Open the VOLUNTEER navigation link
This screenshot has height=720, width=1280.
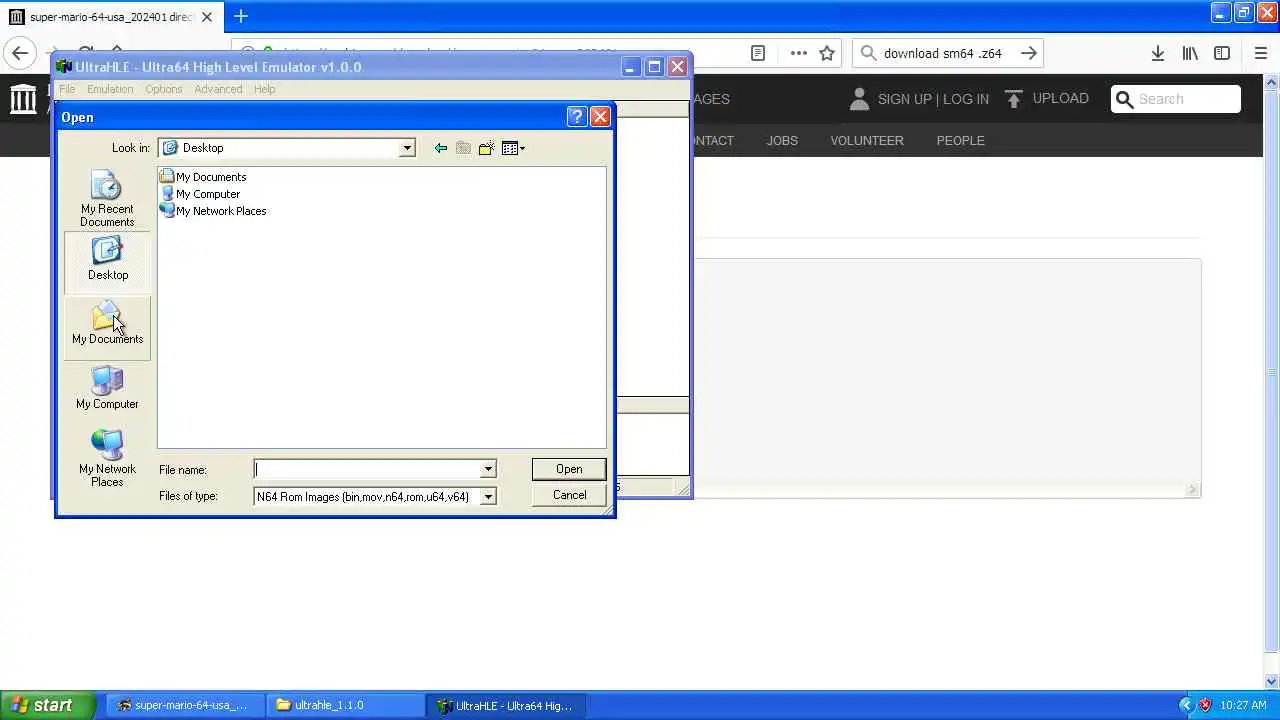pyautogui.click(x=867, y=140)
